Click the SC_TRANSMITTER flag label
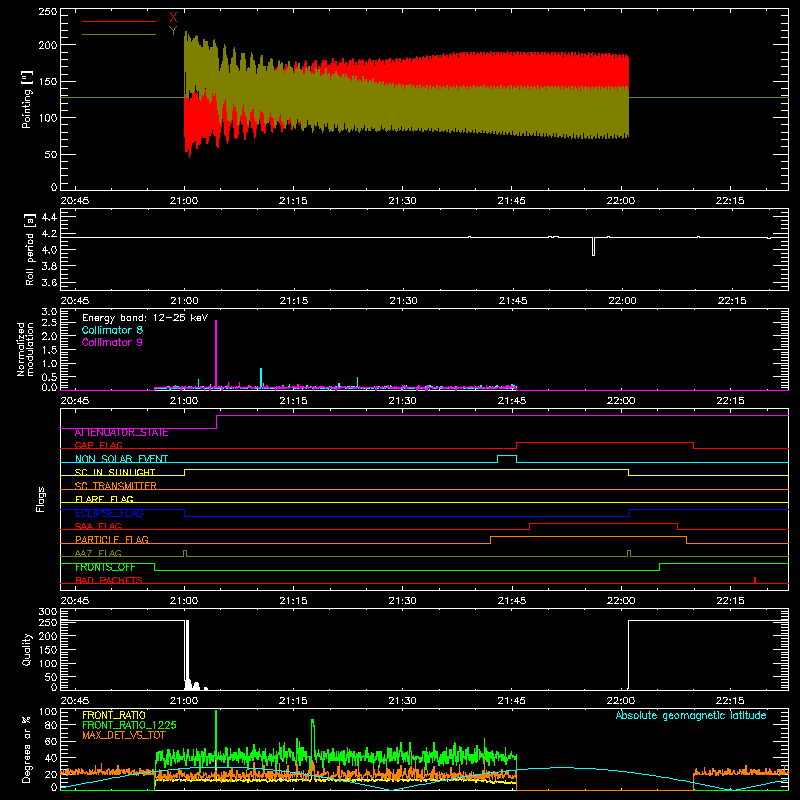Viewport: 800px width, 800px height. click(x=116, y=486)
